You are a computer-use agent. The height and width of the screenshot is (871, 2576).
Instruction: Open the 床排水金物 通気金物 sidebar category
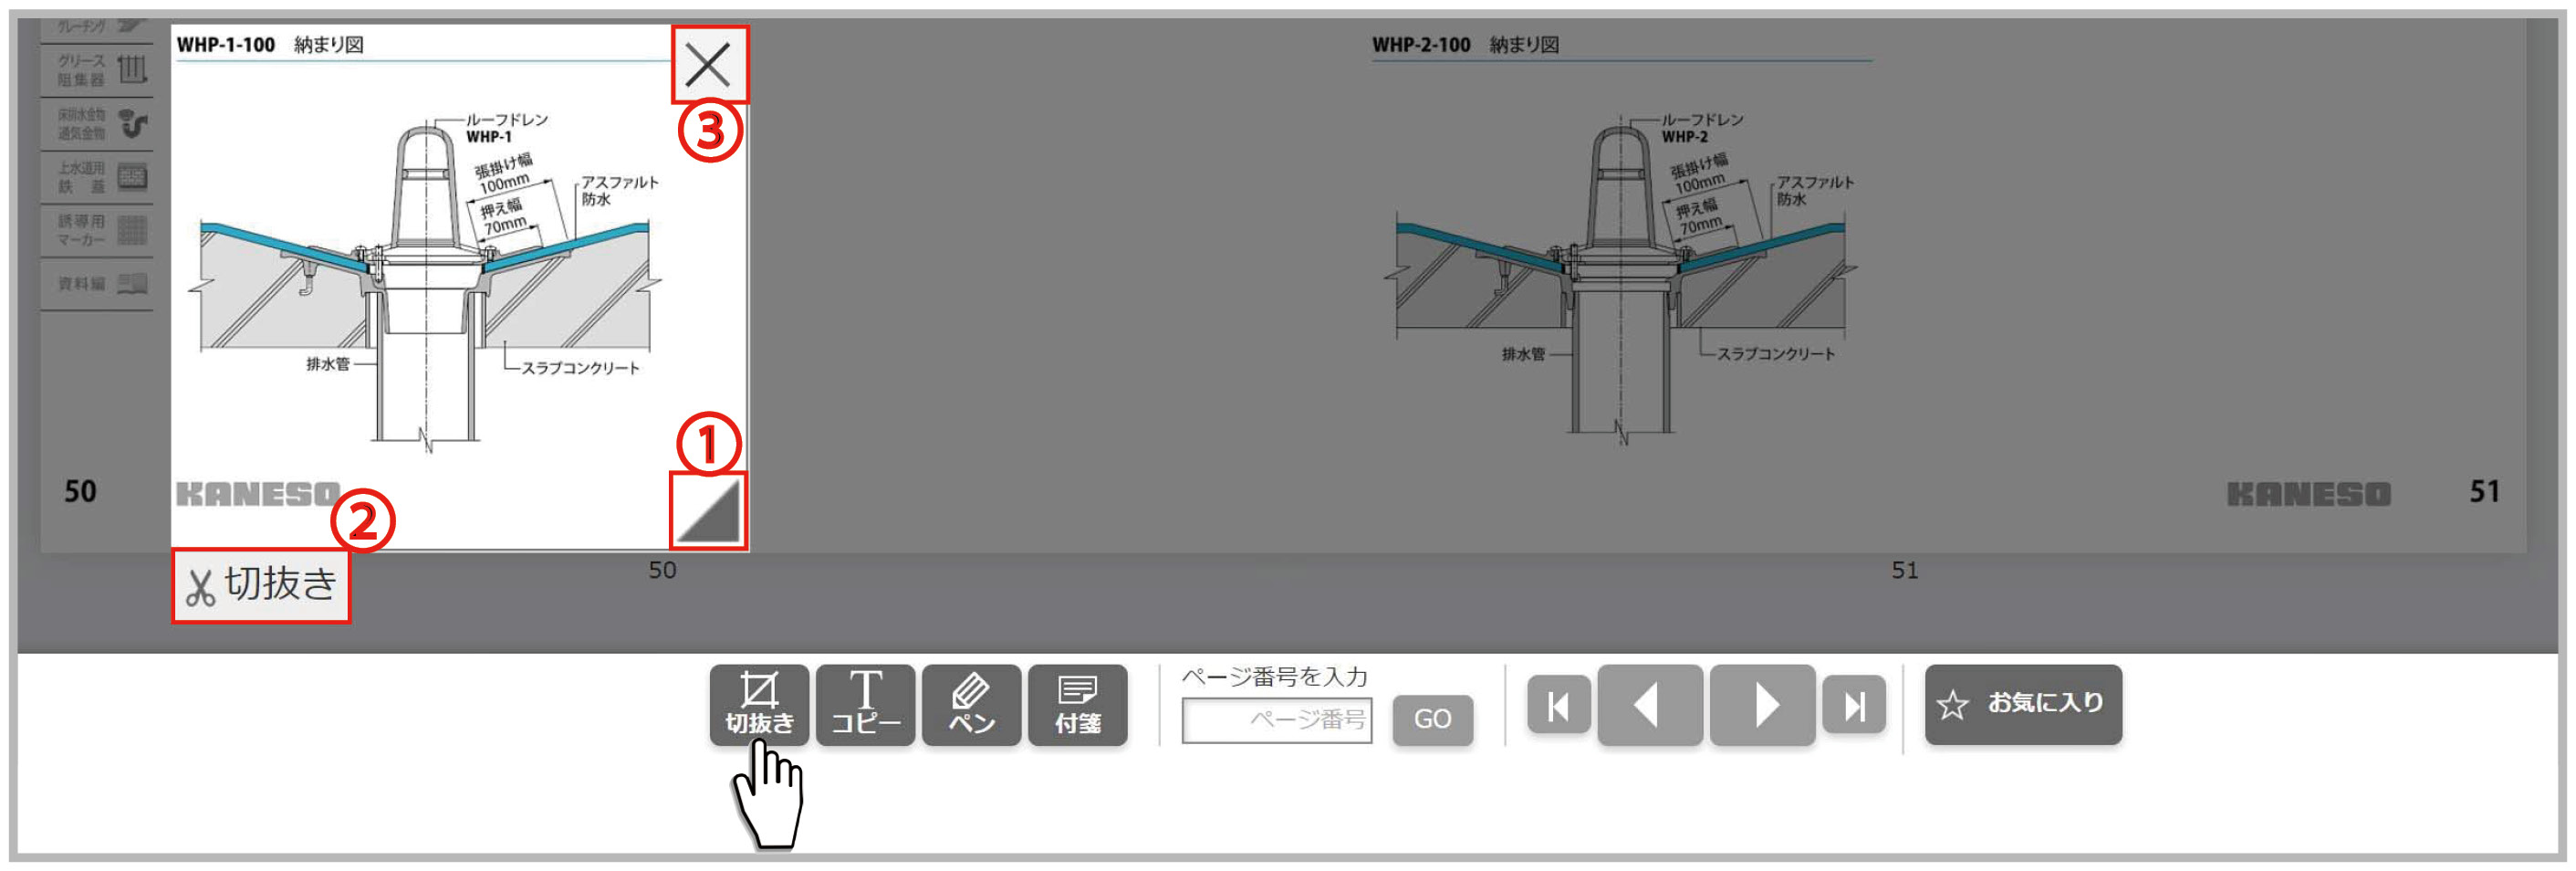click(x=97, y=124)
